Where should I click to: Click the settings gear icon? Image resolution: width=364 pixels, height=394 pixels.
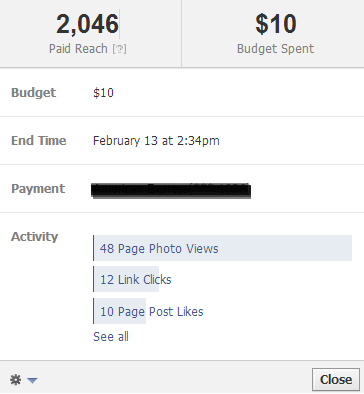[x=15, y=380]
